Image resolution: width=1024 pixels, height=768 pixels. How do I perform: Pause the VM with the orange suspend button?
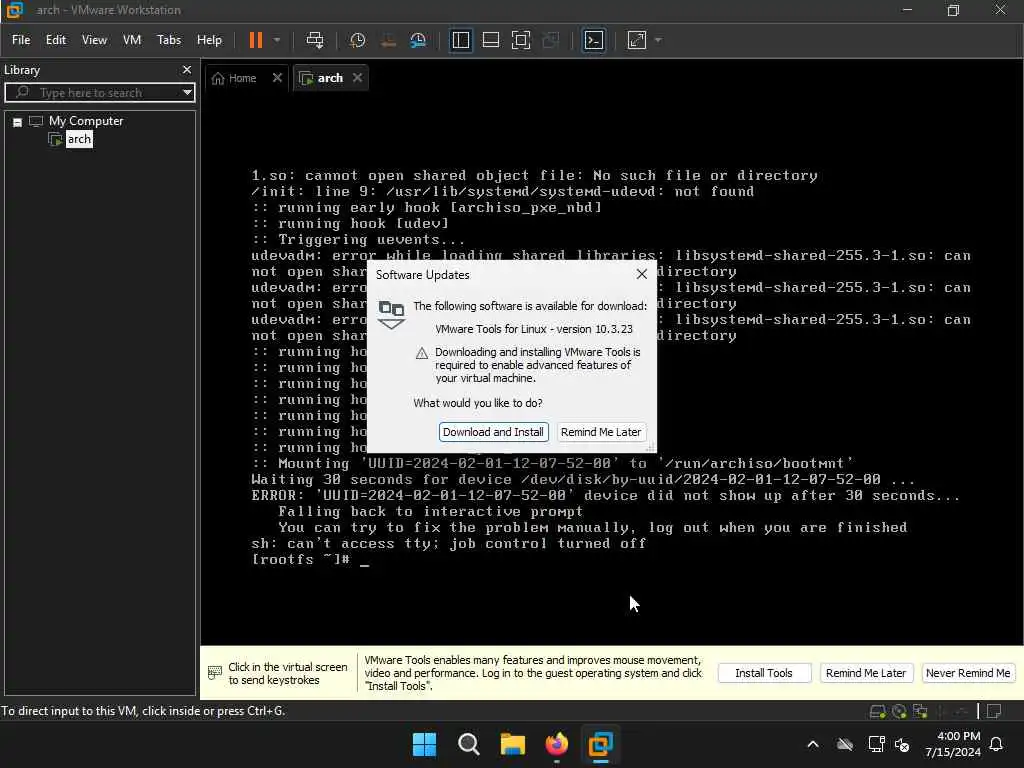click(255, 40)
